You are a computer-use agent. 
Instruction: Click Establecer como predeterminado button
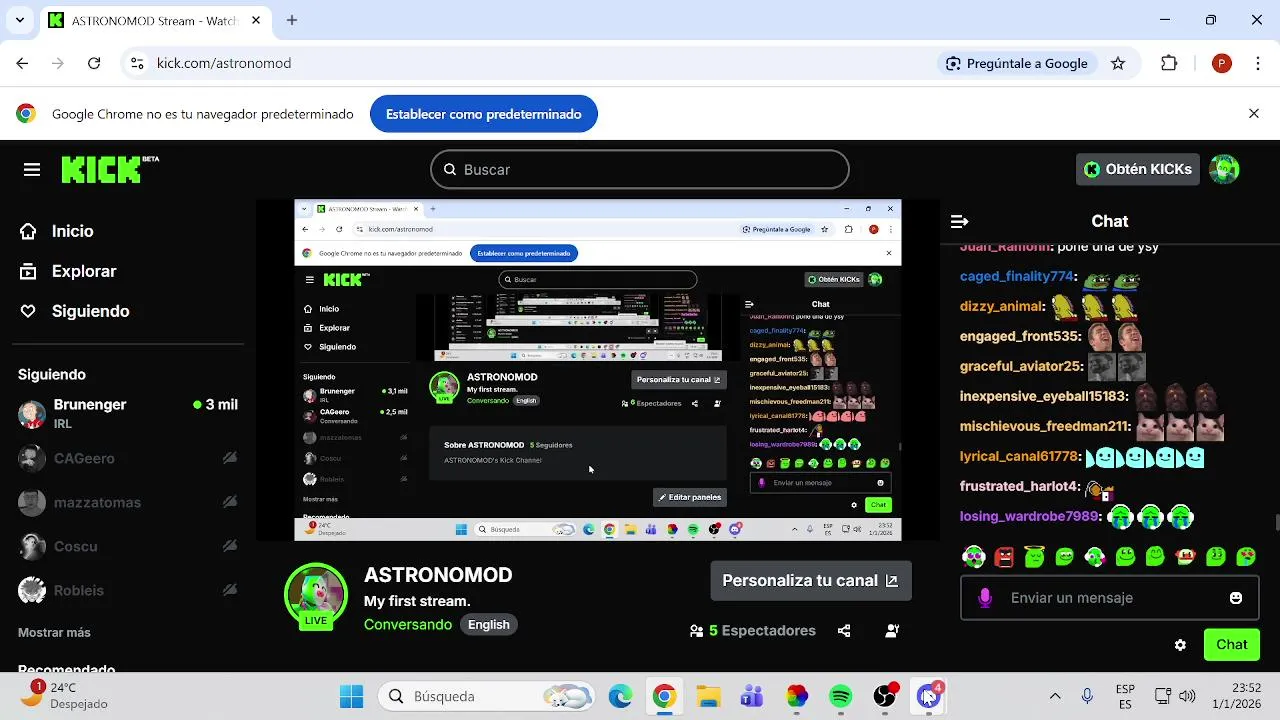(x=484, y=114)
